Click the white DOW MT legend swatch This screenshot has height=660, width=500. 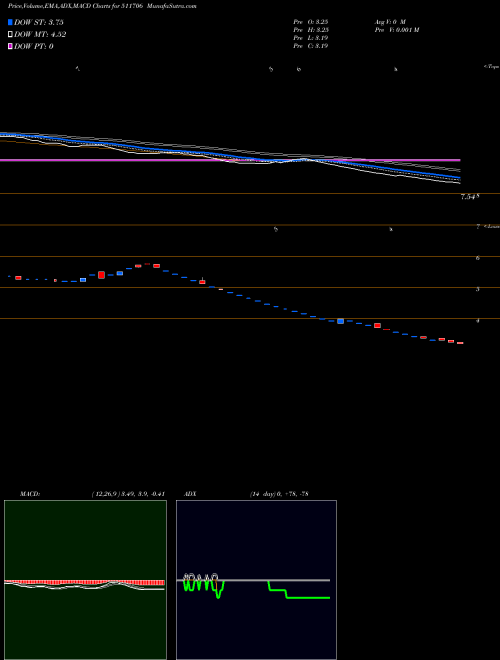(x=10, y=35)
